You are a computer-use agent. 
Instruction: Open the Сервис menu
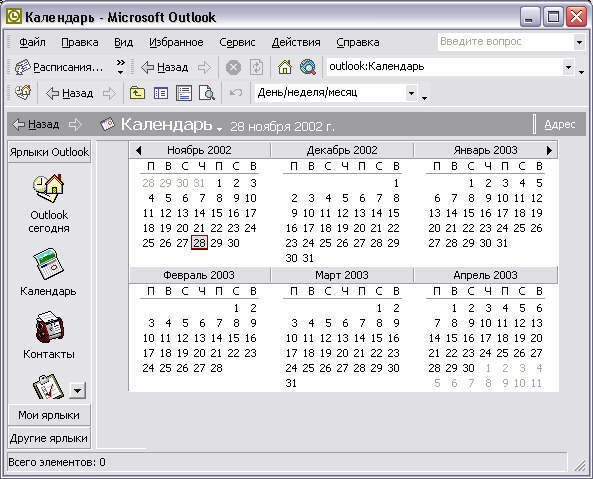tap(237, 42)
